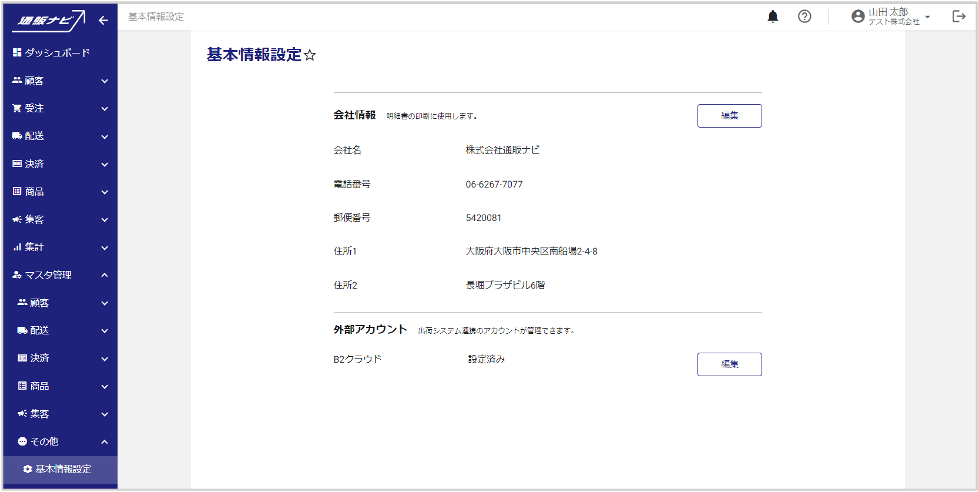The height and width of the screenshot is (492, 978).
Task: Click 編集 button for 会社情報
Action: pyautogui.click(x=729, y=116)
